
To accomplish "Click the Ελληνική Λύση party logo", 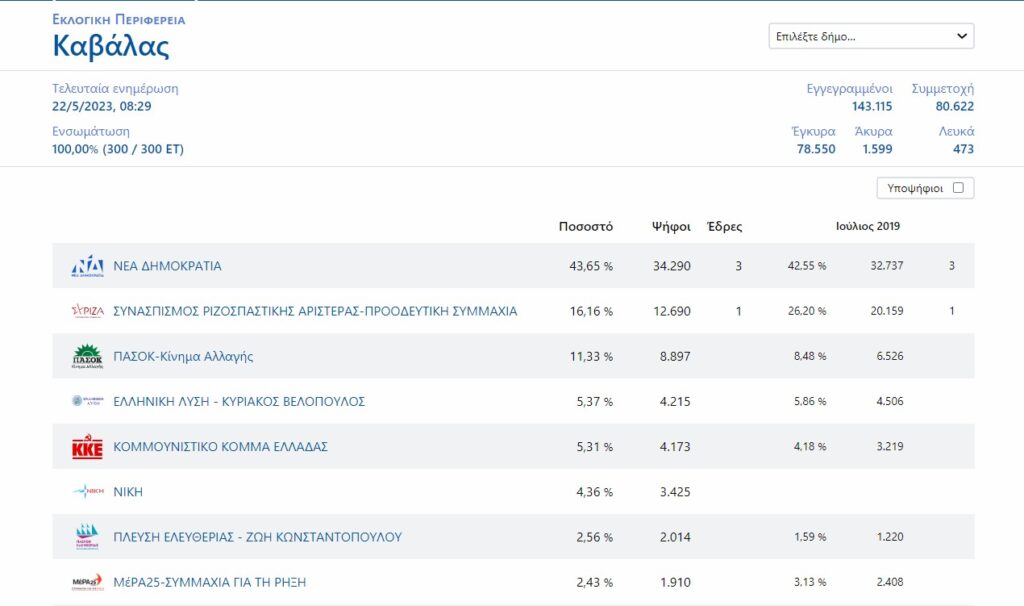I will 87,402.
